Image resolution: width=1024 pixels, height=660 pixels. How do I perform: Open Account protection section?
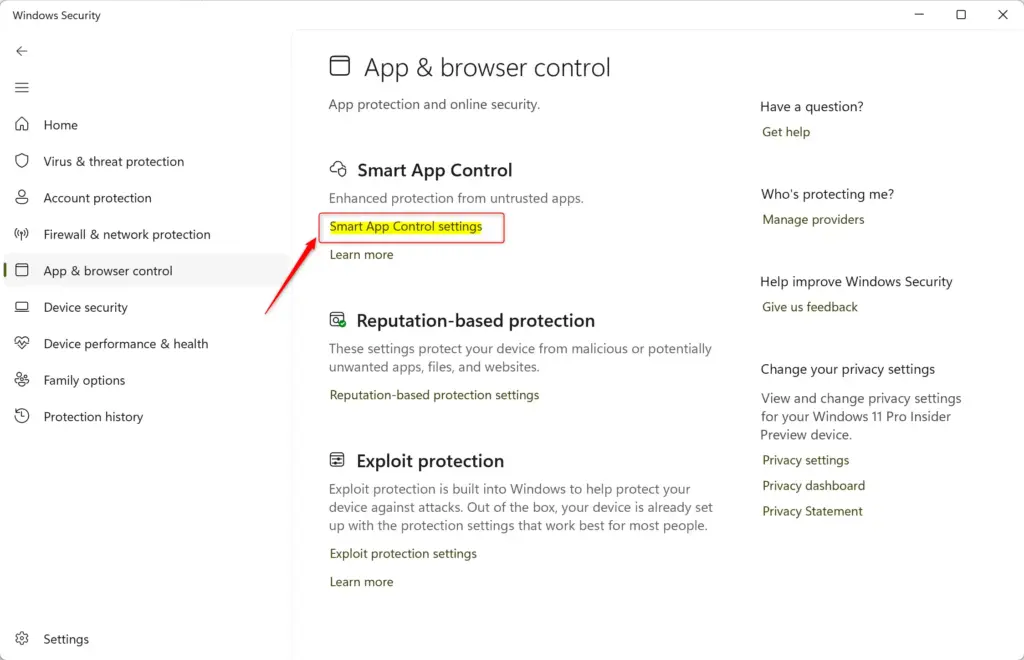[x=97, y=198]
